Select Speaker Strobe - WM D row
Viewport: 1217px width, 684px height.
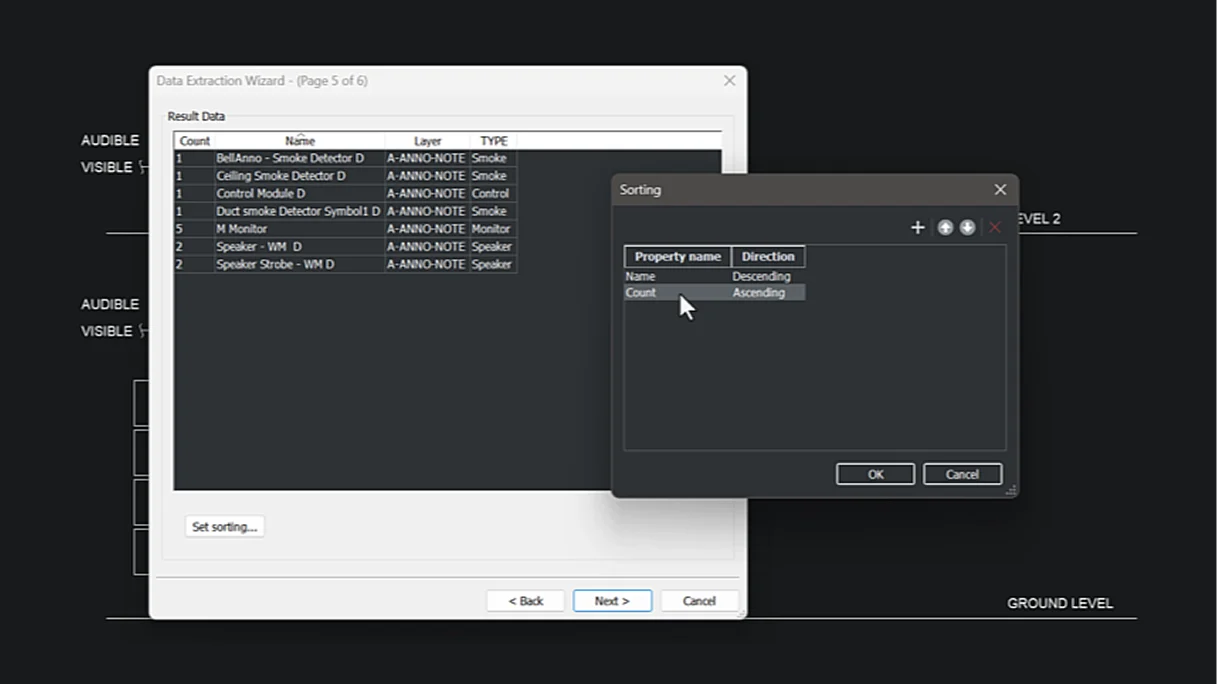click(345, 265)
